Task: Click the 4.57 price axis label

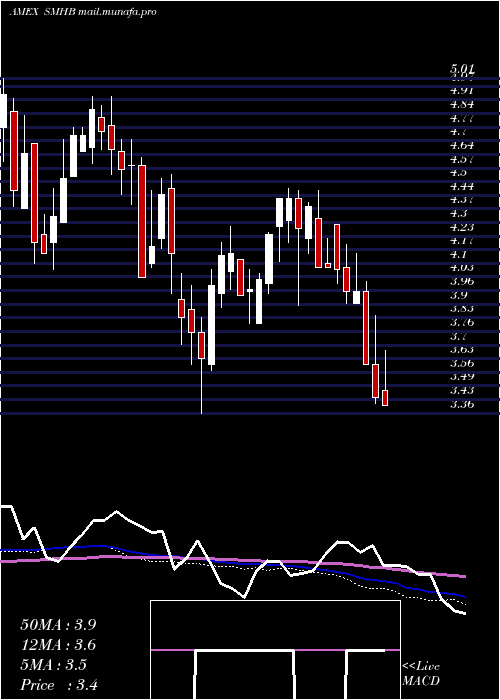Action: [x=462, y=159]
